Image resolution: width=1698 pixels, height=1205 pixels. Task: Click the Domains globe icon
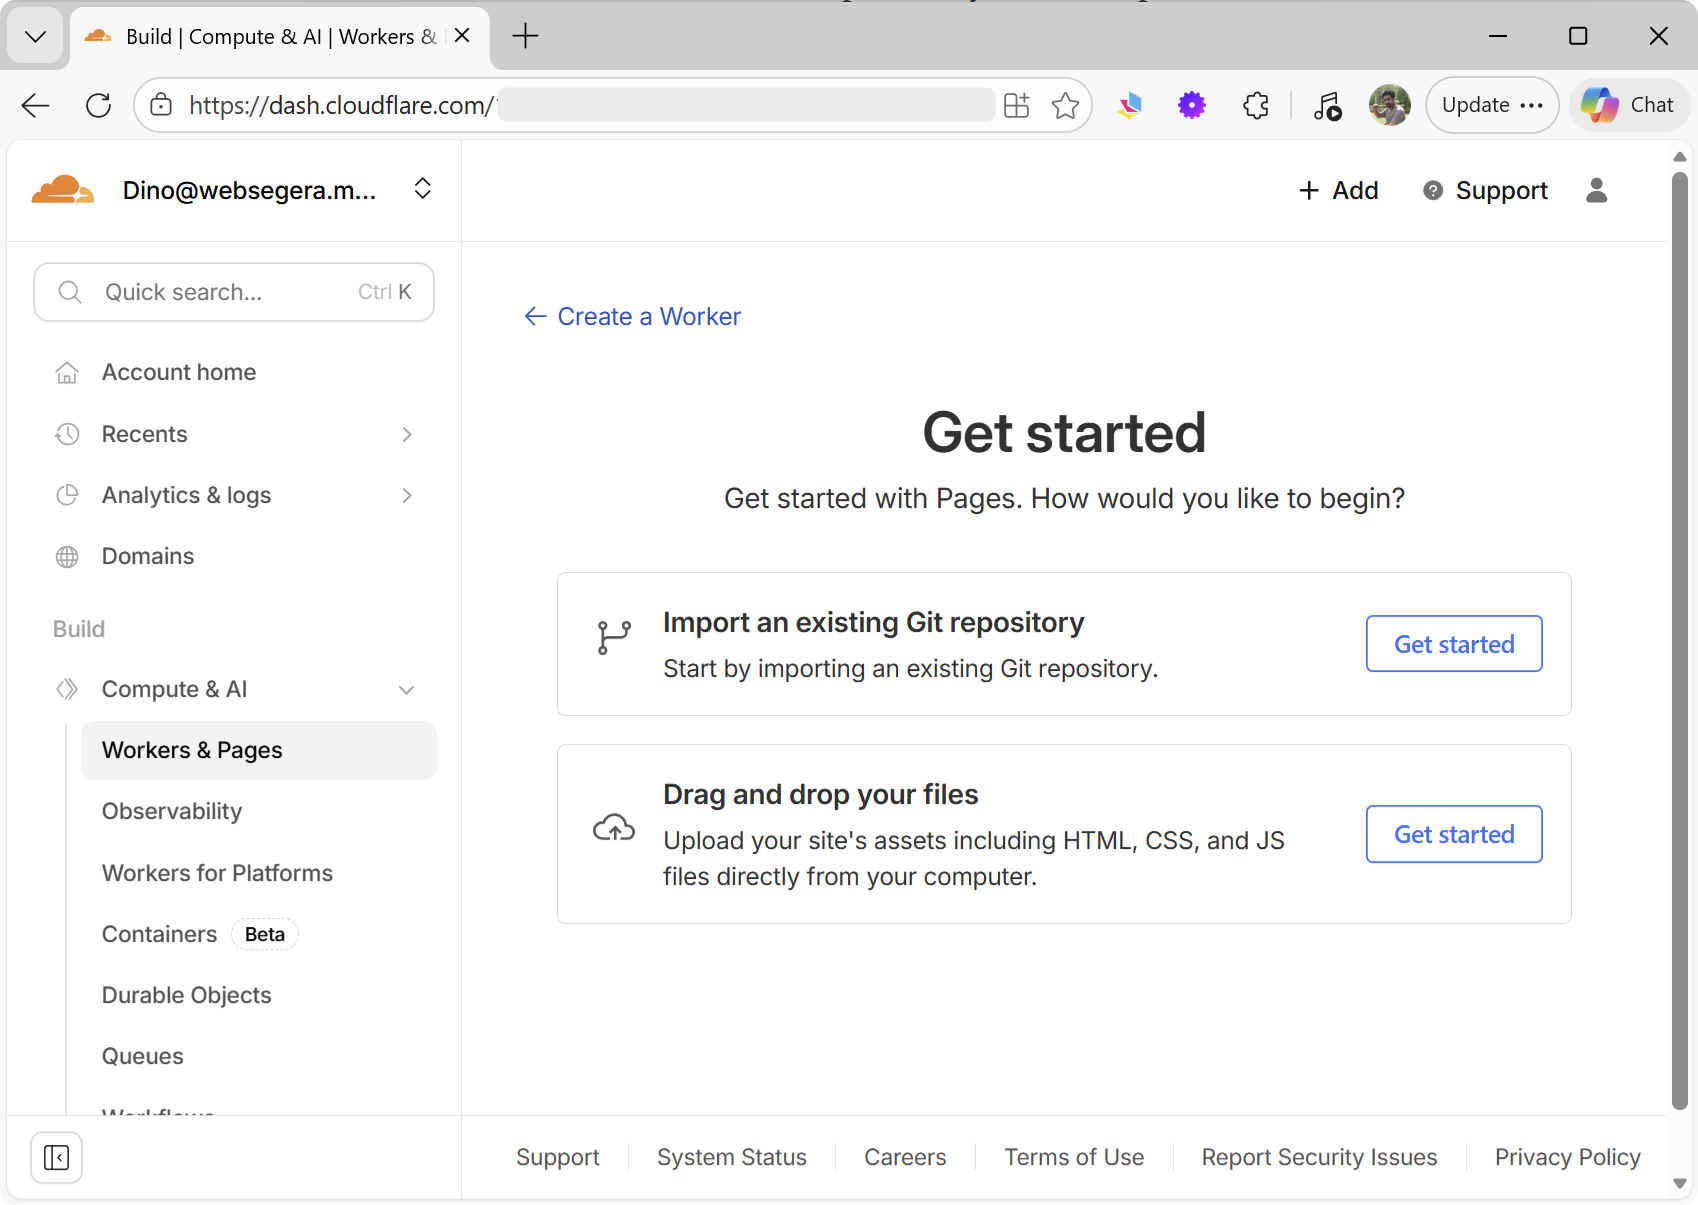click(66, 556)
